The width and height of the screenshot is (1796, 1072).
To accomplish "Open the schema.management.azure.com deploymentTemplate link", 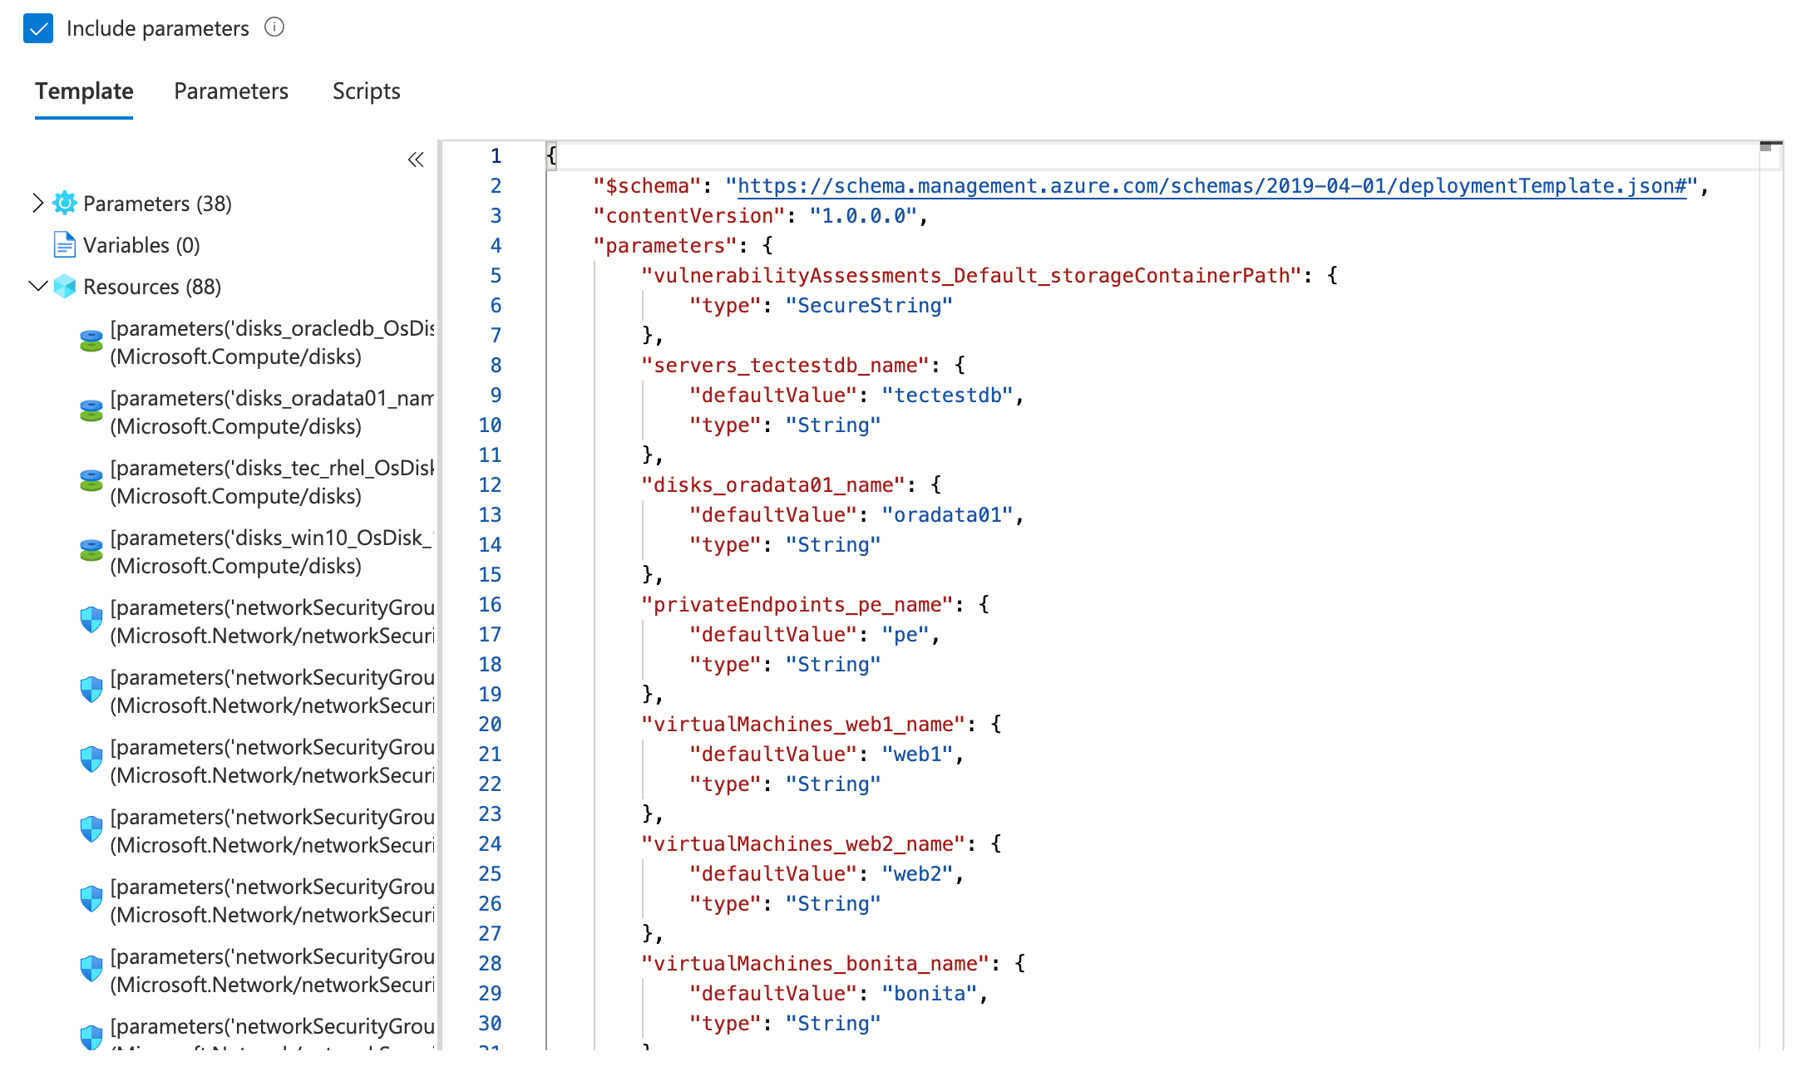I will pos(1212,186).
